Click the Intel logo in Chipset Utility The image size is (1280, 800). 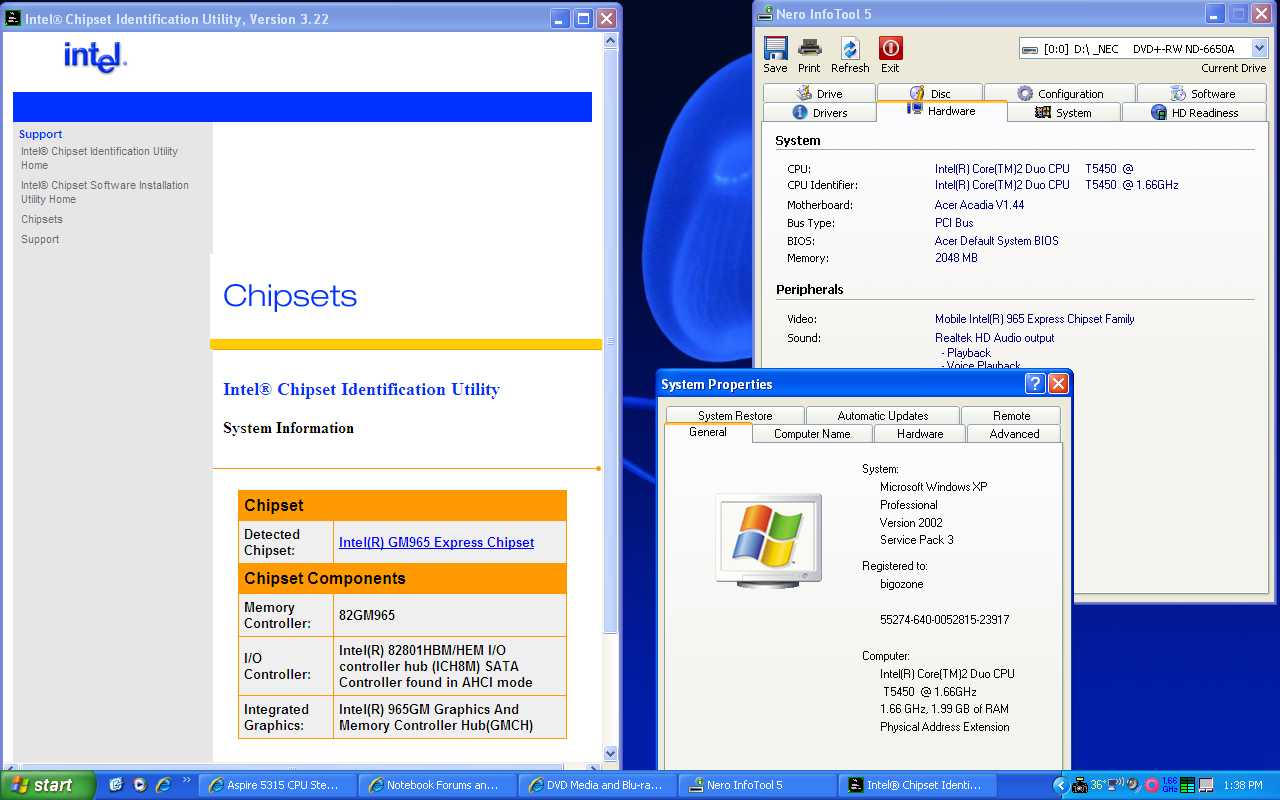(96, 56)
